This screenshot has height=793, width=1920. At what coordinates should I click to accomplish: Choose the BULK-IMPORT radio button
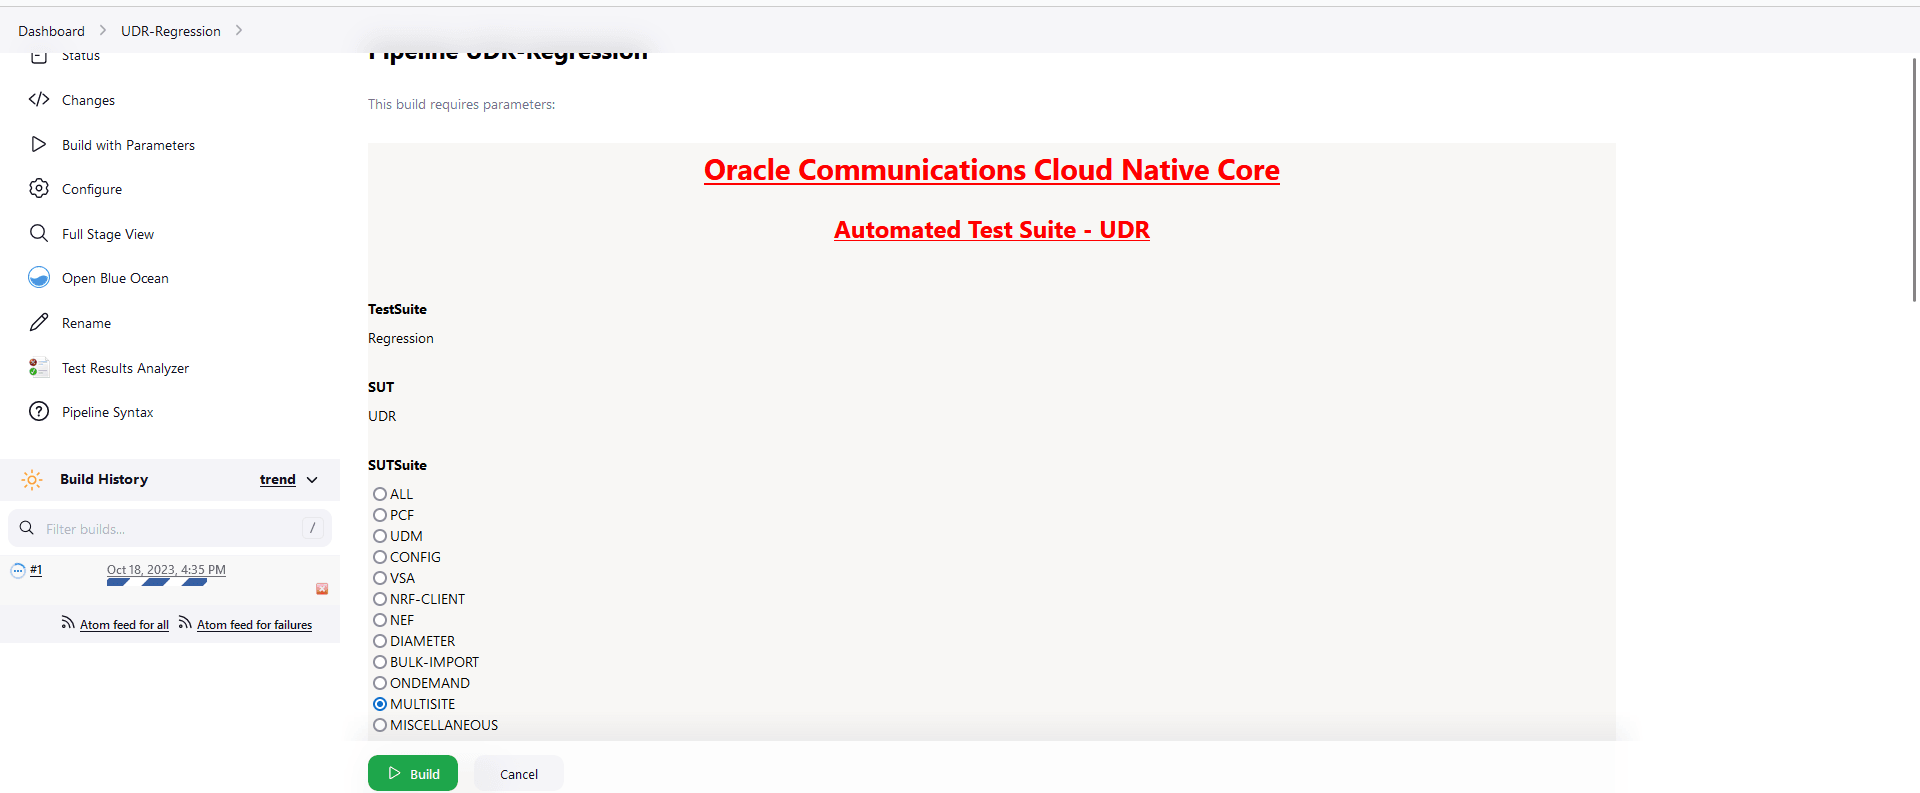[380, 662]
